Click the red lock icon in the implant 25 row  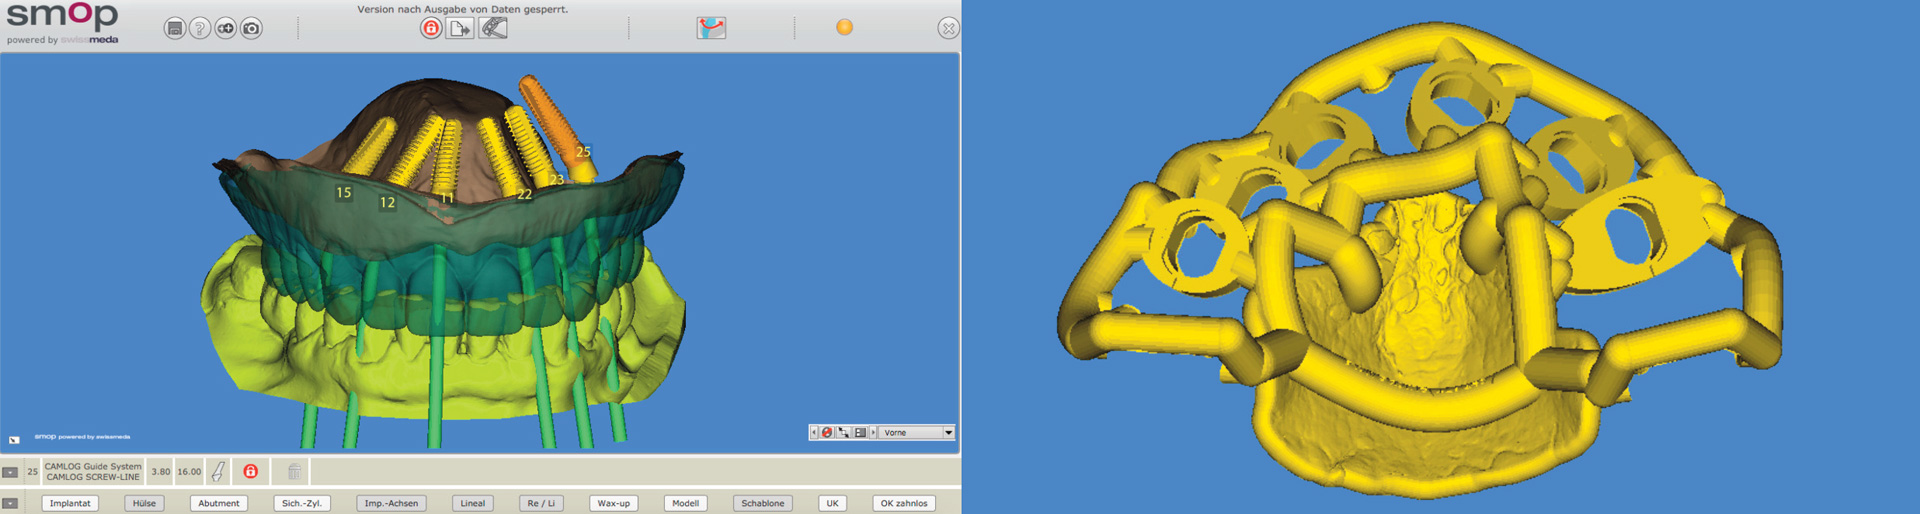tap(251, 471)
